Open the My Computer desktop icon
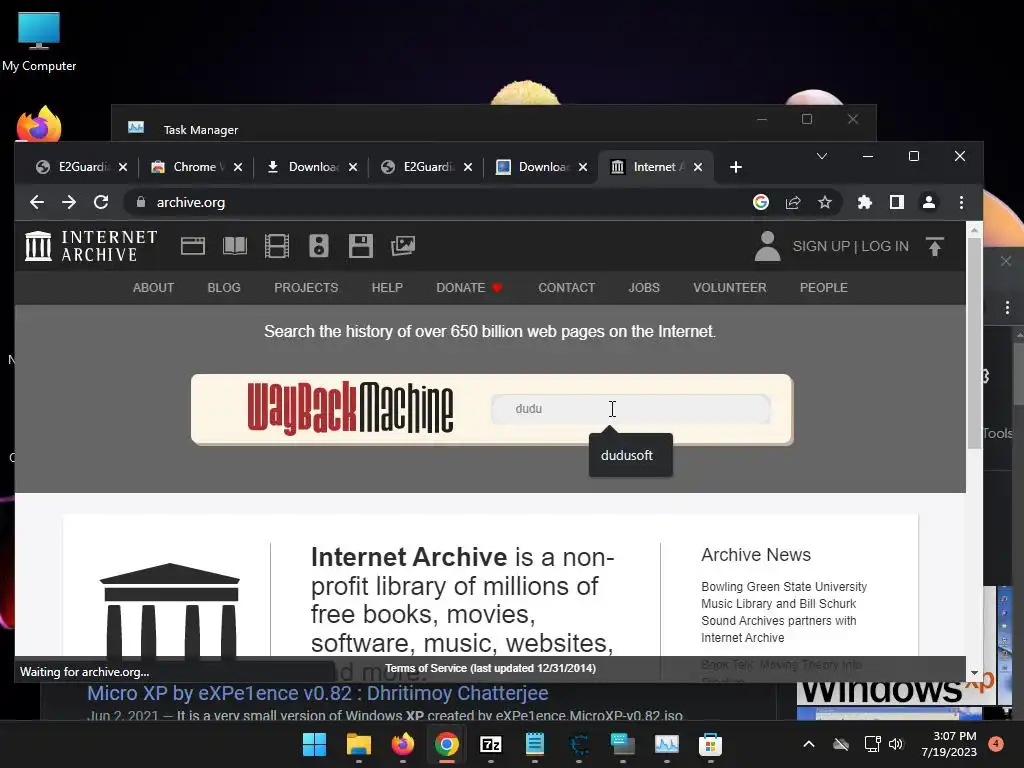The height and width of the screenshot is (768, 1024). point(39,40)
